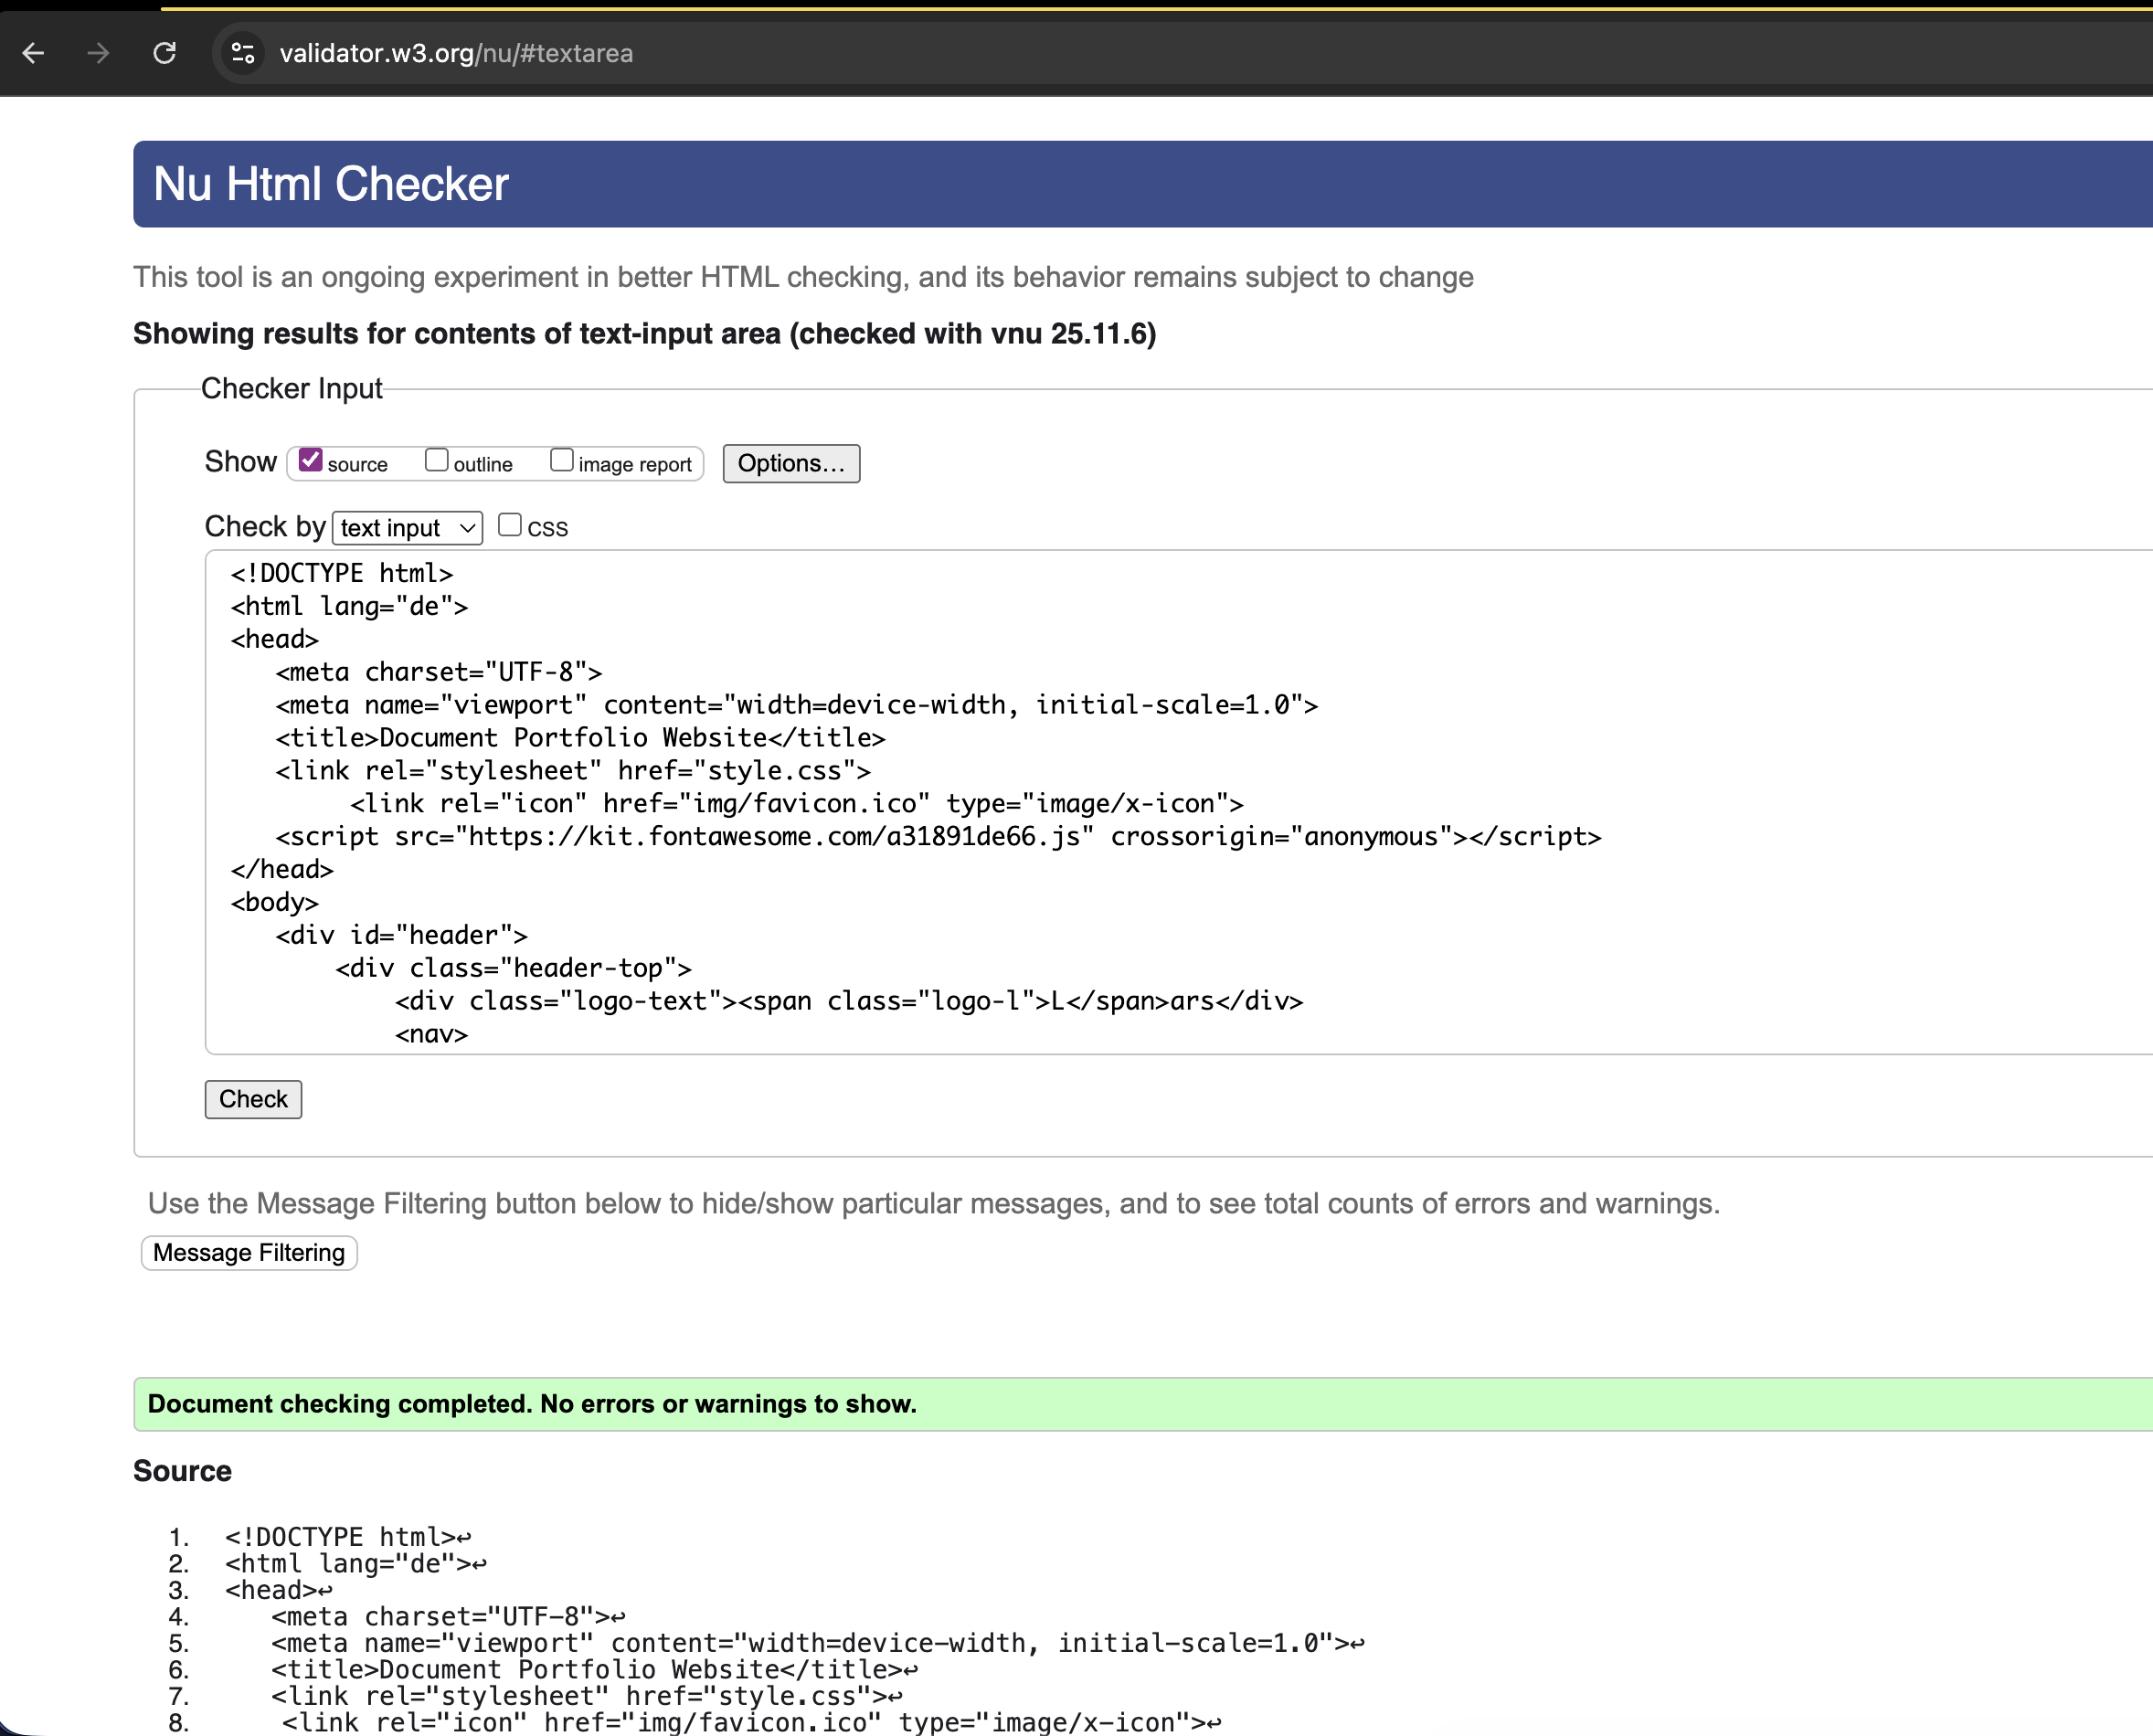Click the 'Check by' label
The height and width of the screenshot is (1736, 2153).
[x=265, y=526]
